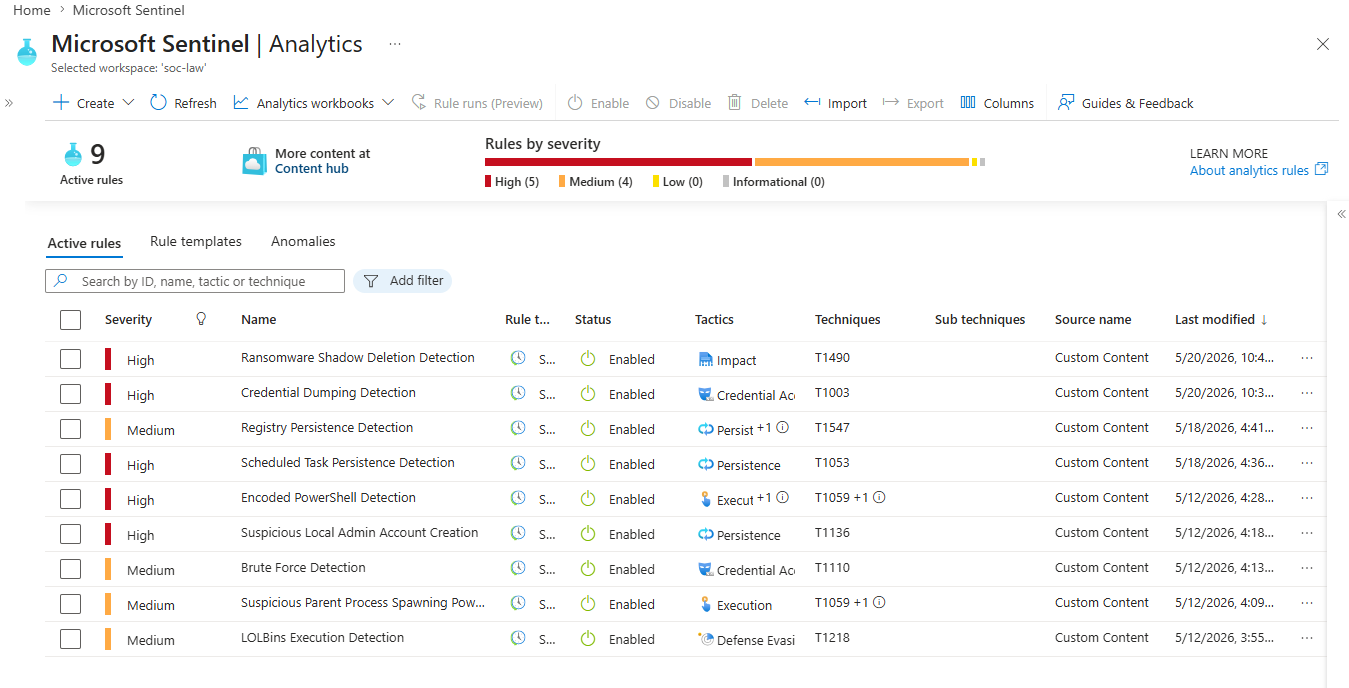Viewport: 1349px width, 688px height.
Task: Switch to the Rule templates tab
Action: pyautogui.click(x=196, y=241)
